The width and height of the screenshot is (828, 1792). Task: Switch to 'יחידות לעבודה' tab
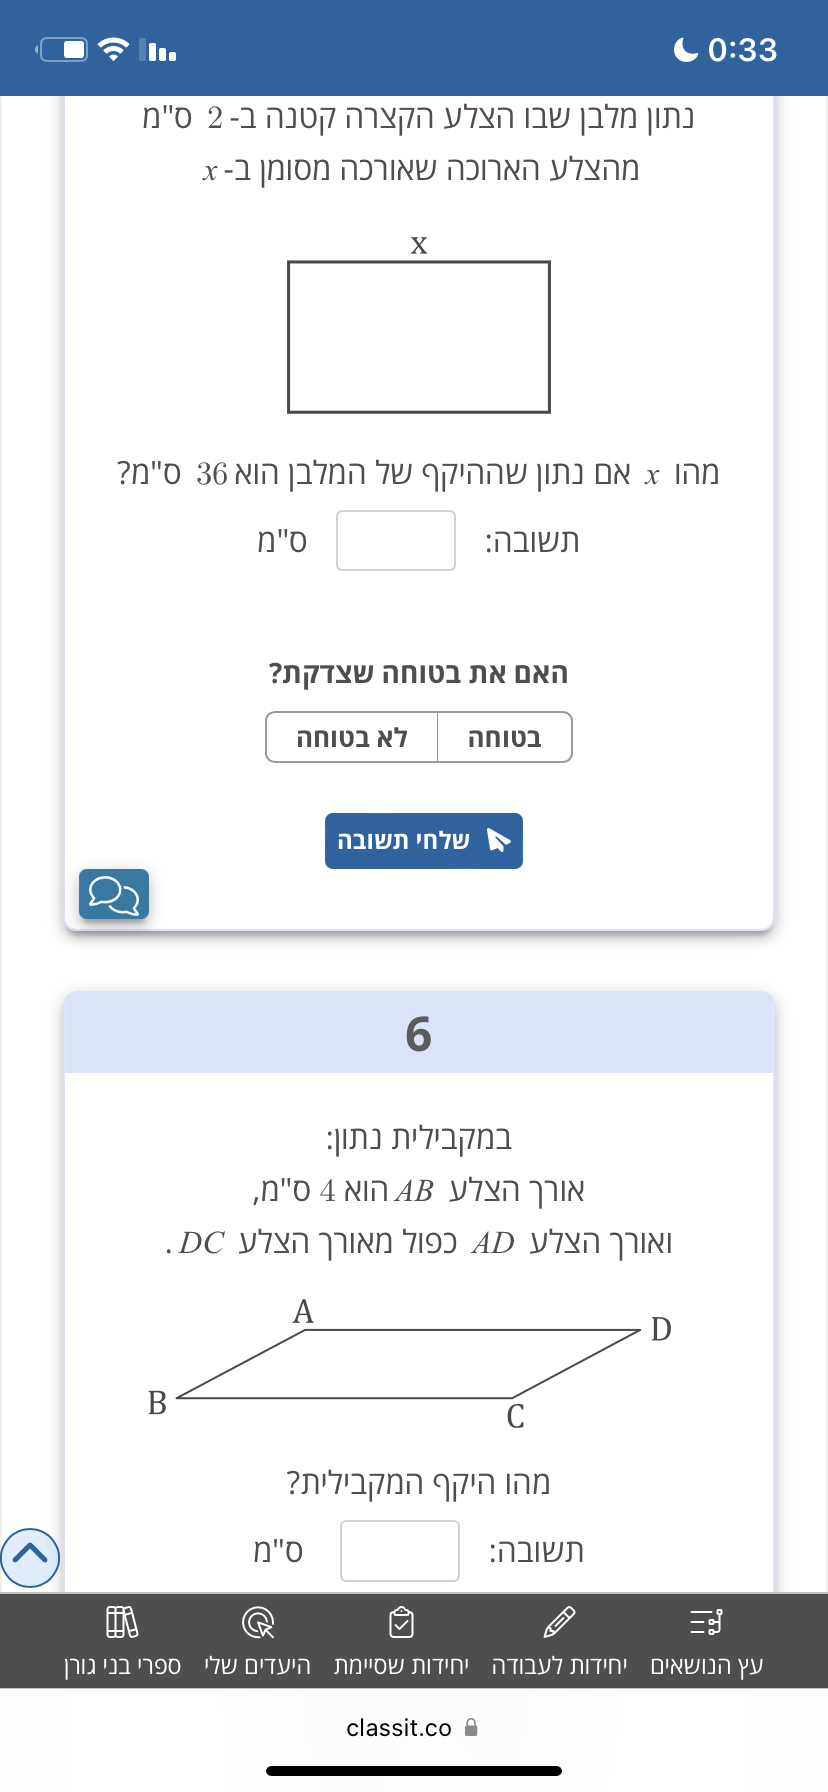coord(560,1665)
